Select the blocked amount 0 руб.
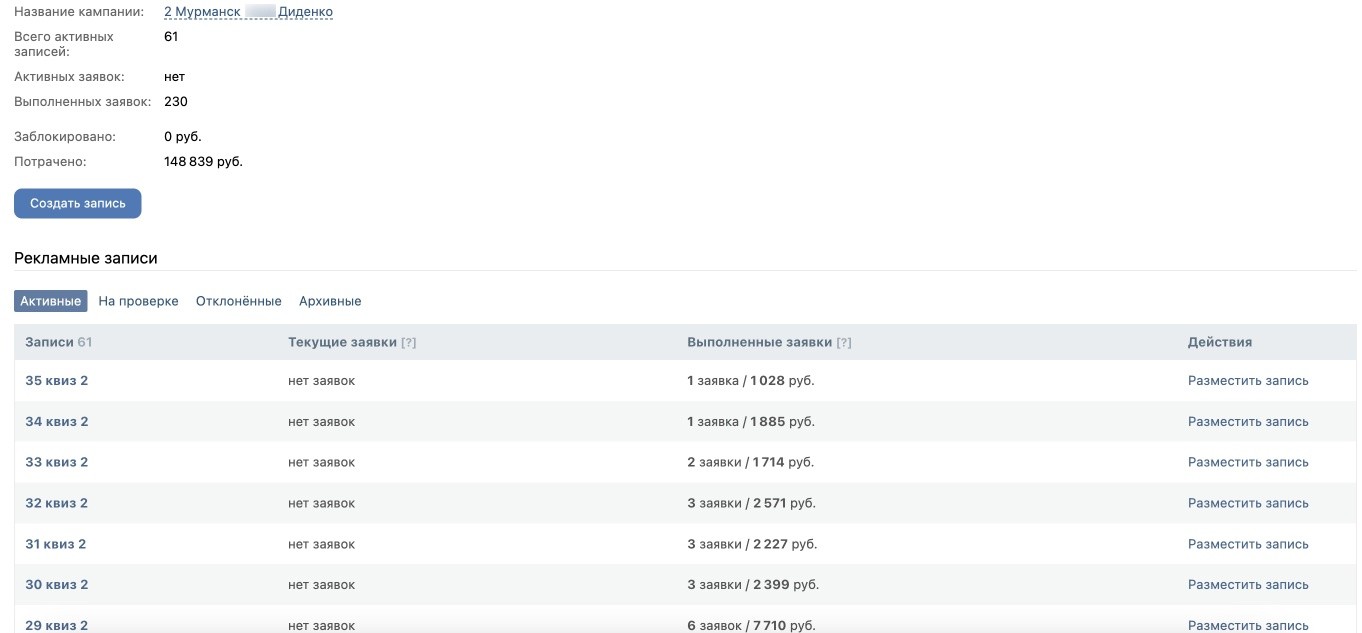The height and width of the screenshot is (633, 1362). tap(183, 136)
